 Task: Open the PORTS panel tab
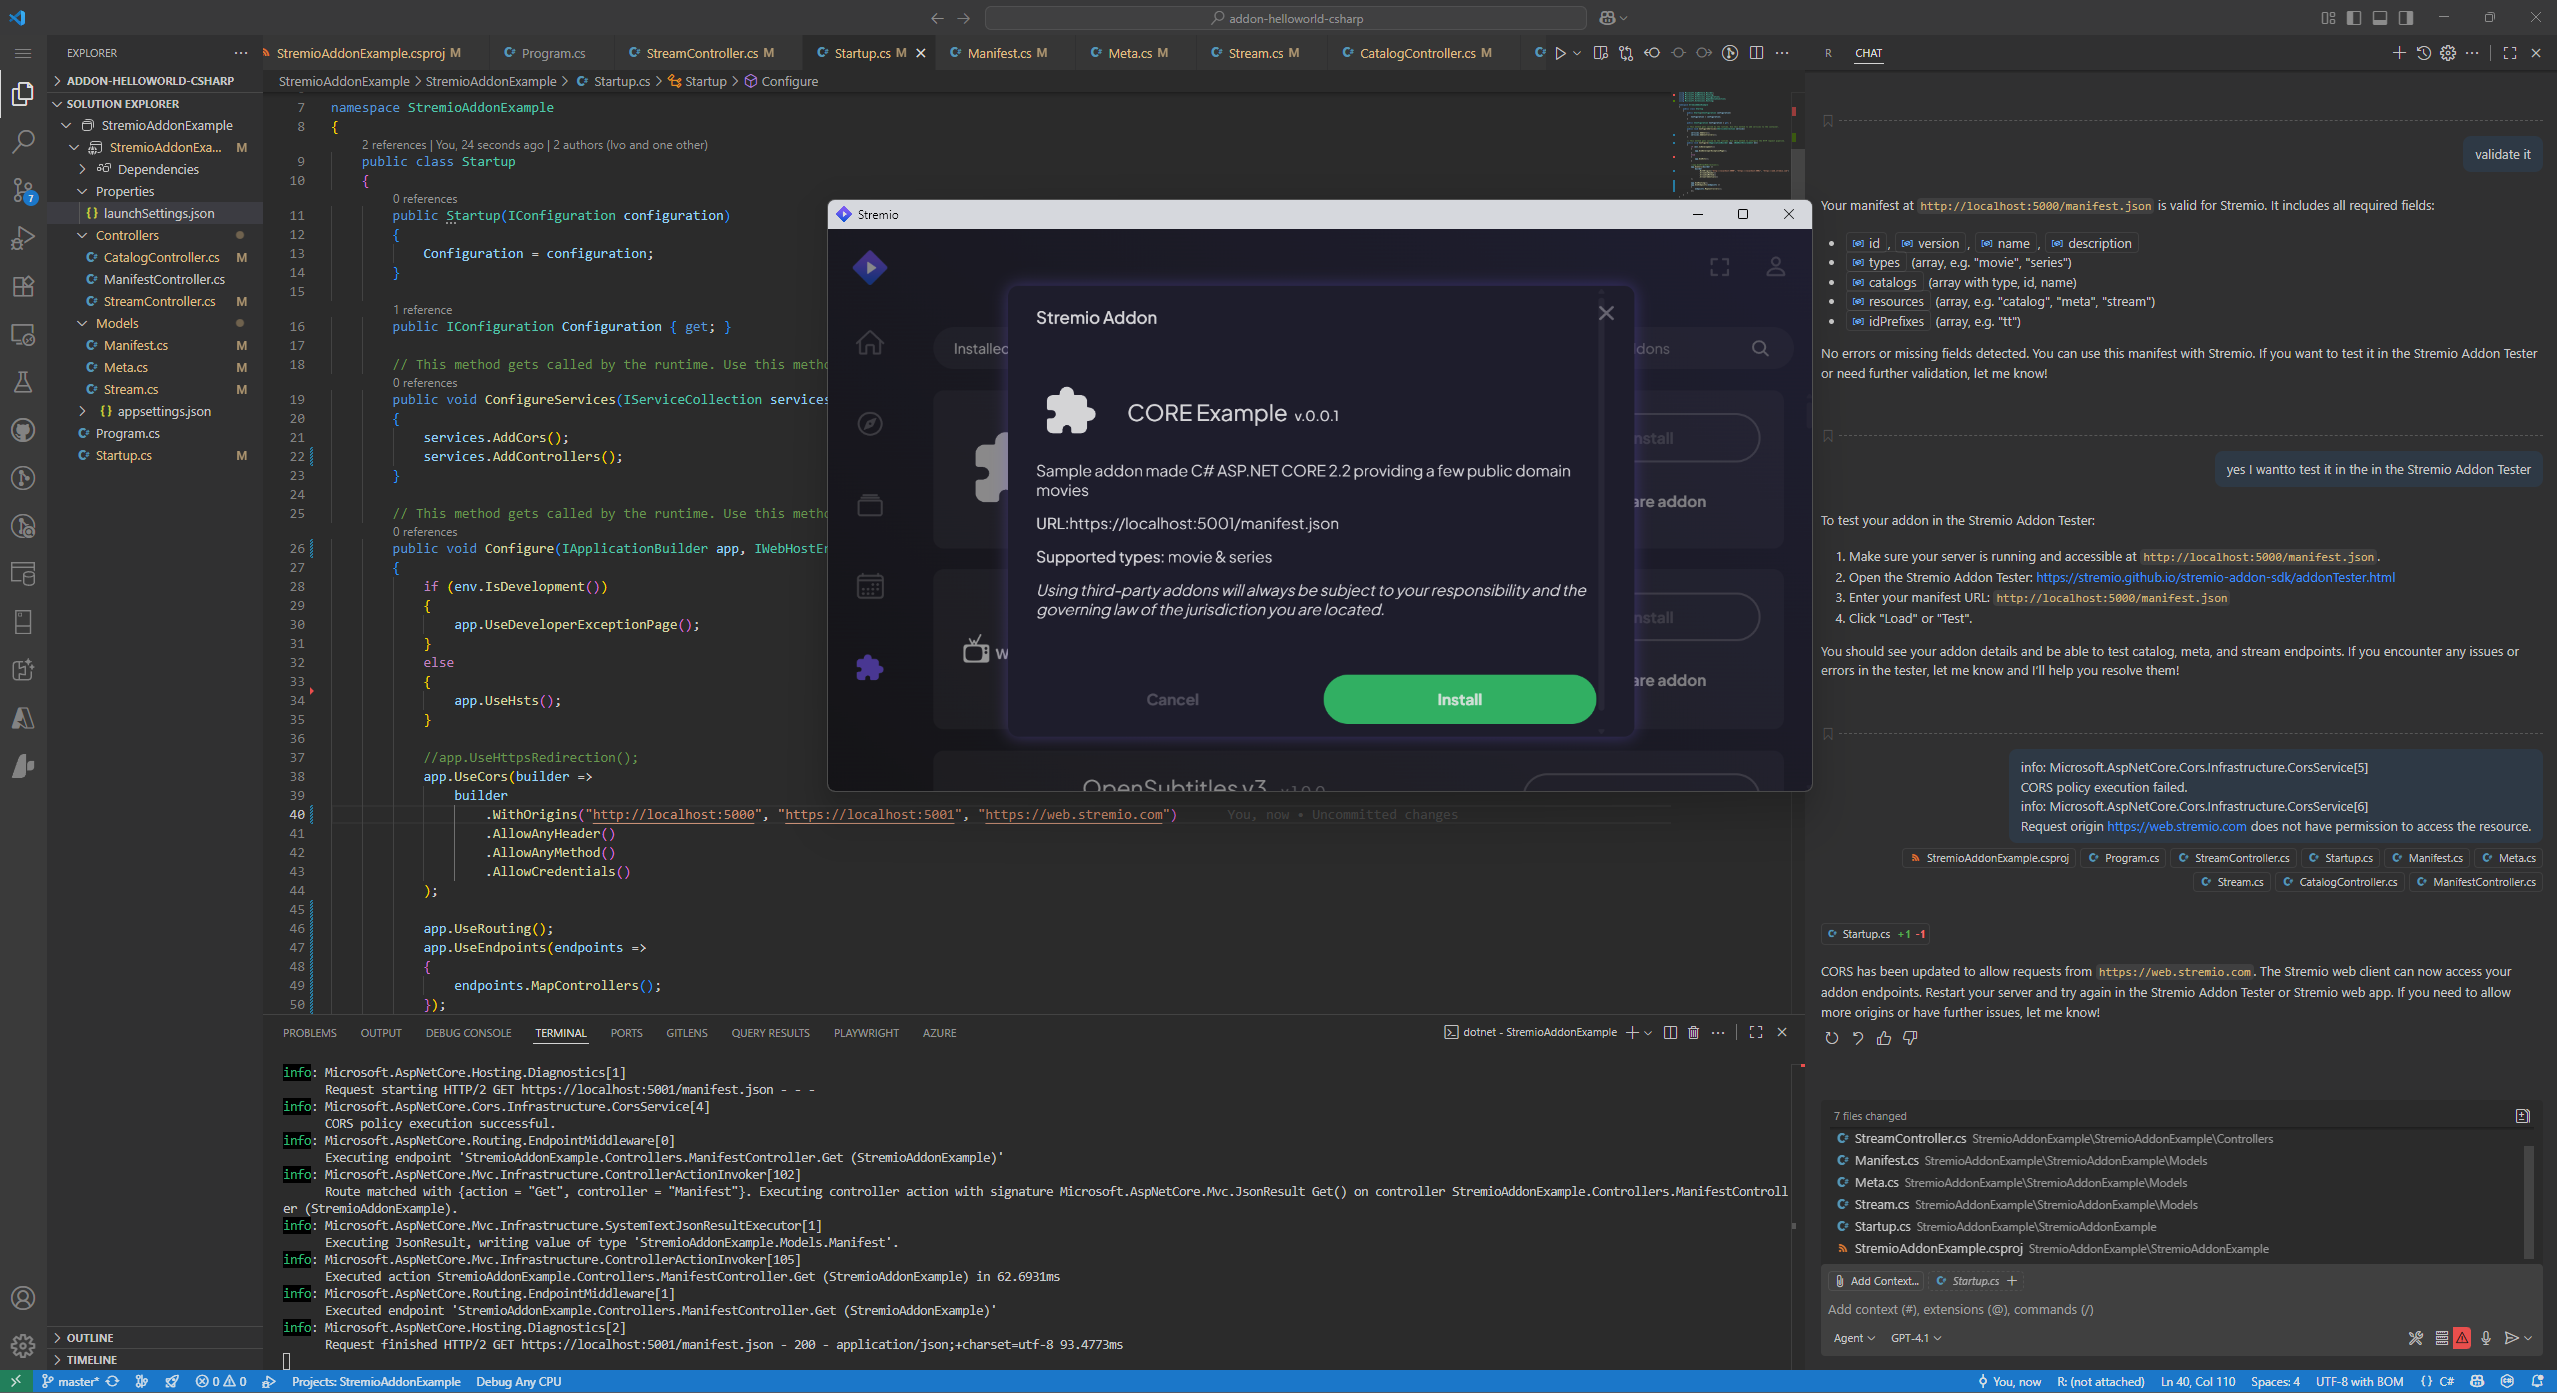[626, 1033]
